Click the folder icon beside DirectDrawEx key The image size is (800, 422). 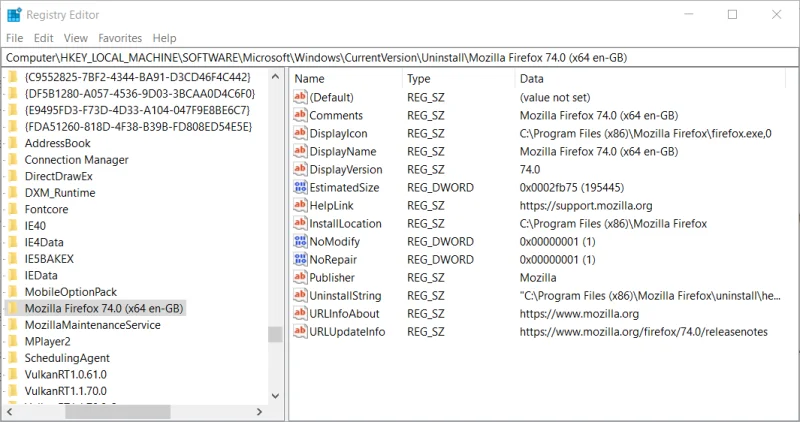coord(13,176)
